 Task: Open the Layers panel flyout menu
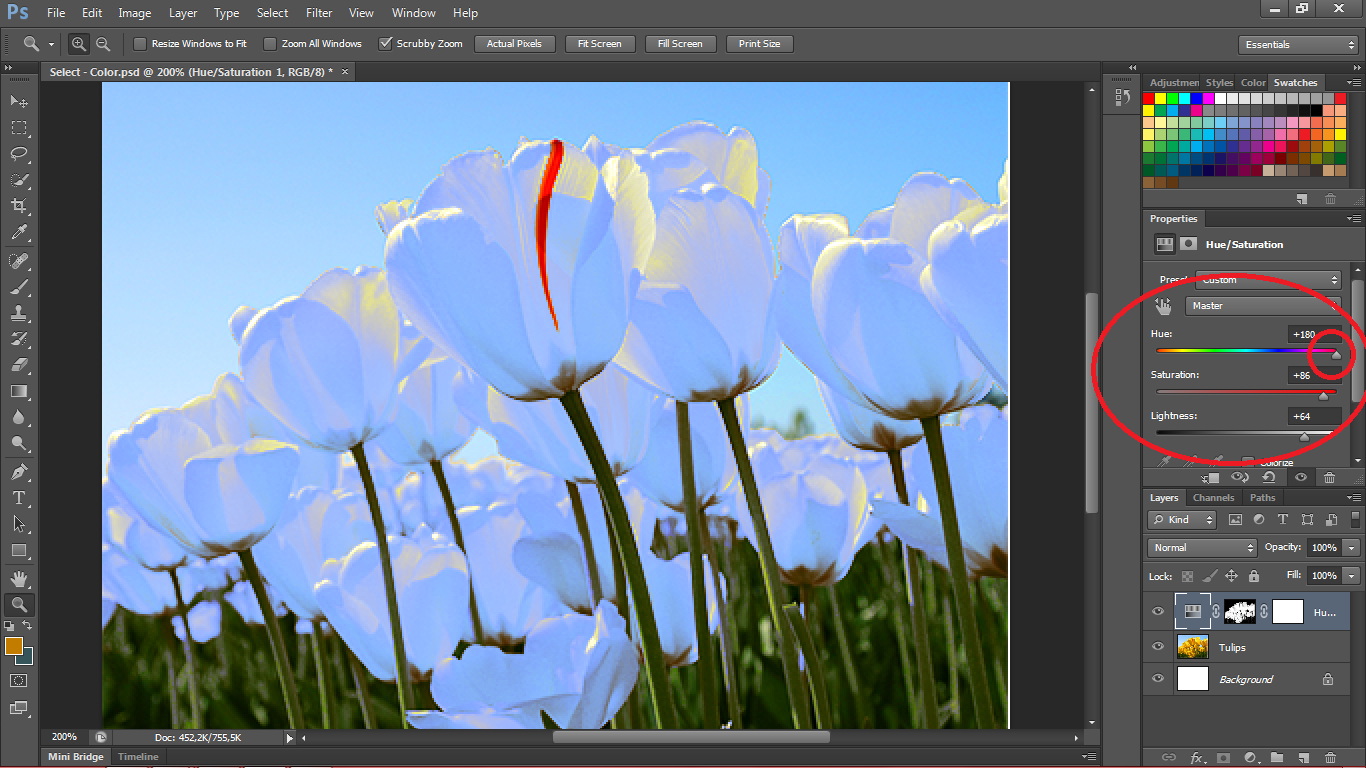1354,498
